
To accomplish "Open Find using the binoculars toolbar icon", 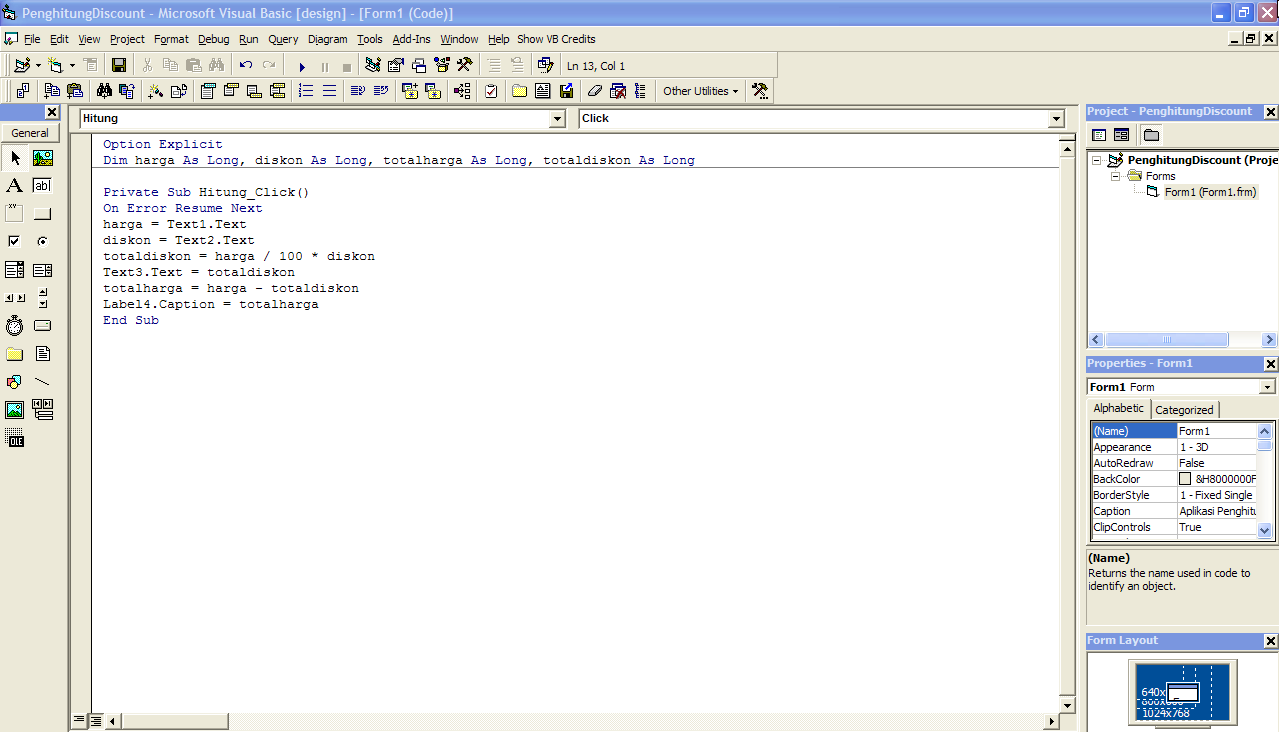I will 217,64.
